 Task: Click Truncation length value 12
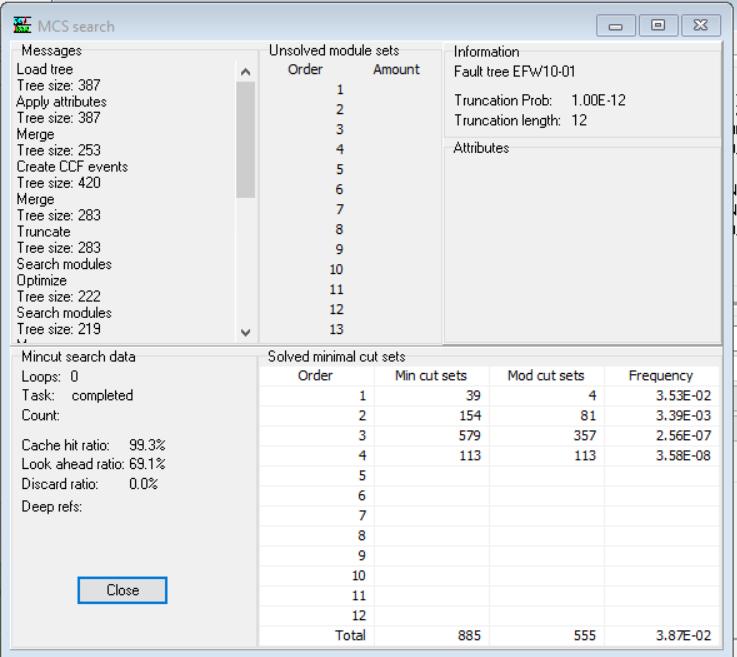[579, 121]
